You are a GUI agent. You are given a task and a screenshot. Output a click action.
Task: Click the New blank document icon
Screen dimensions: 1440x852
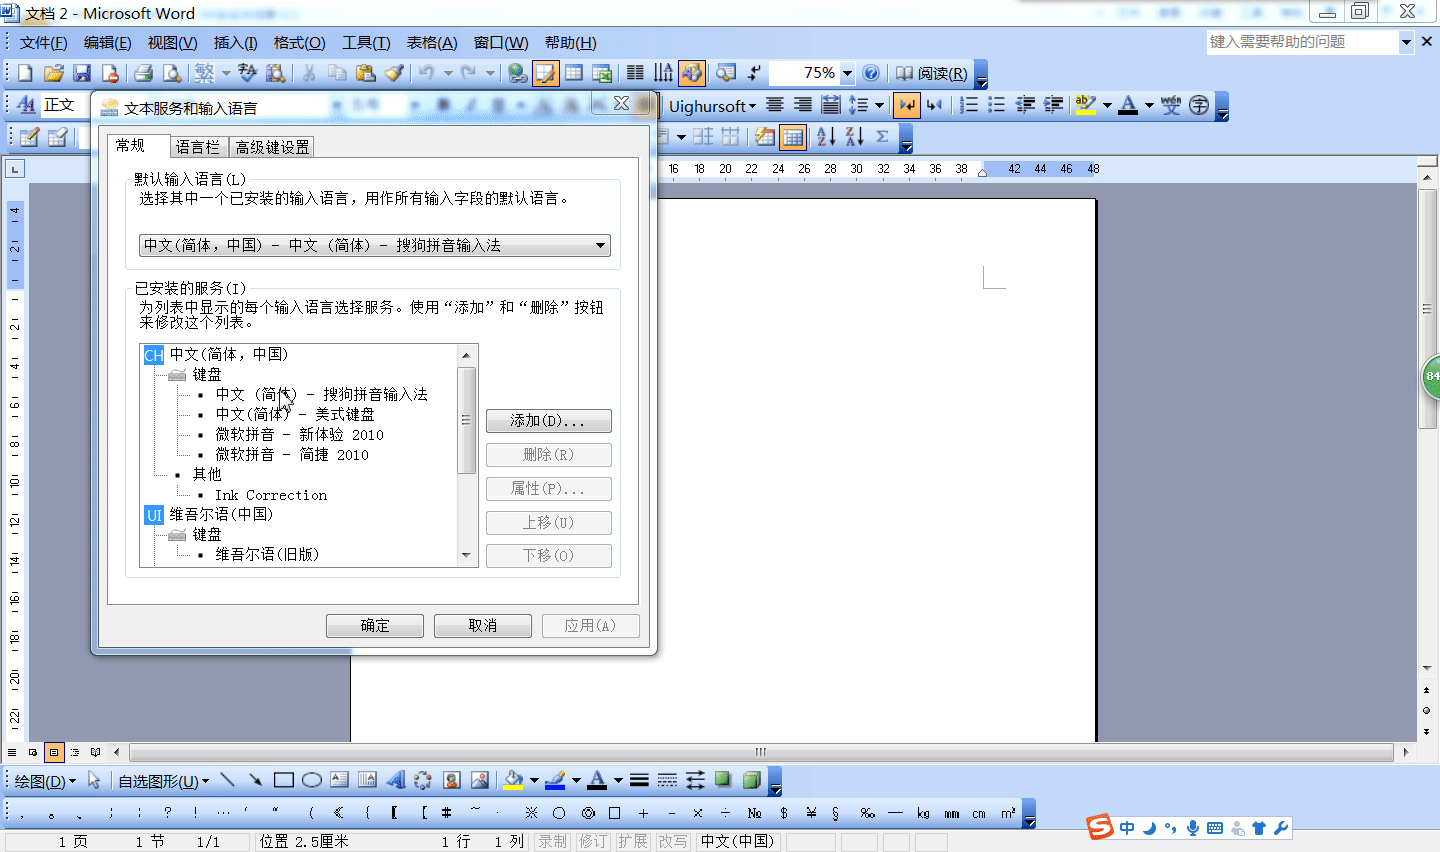25,73
